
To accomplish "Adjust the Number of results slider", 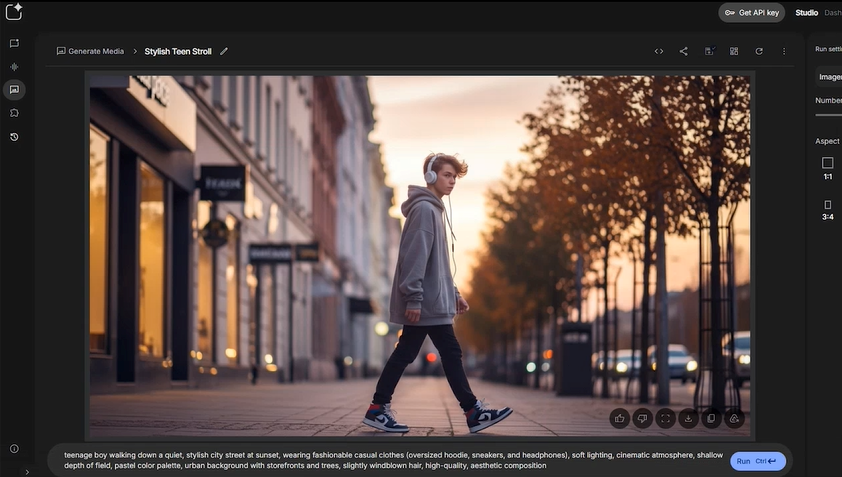I will (829, 115).
